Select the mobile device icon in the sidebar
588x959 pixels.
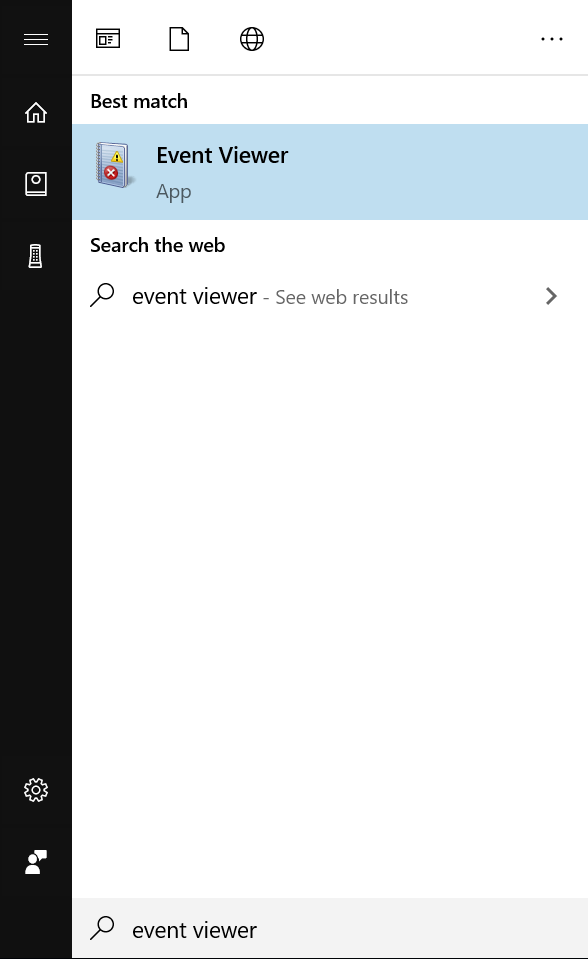tap(36, 255)
